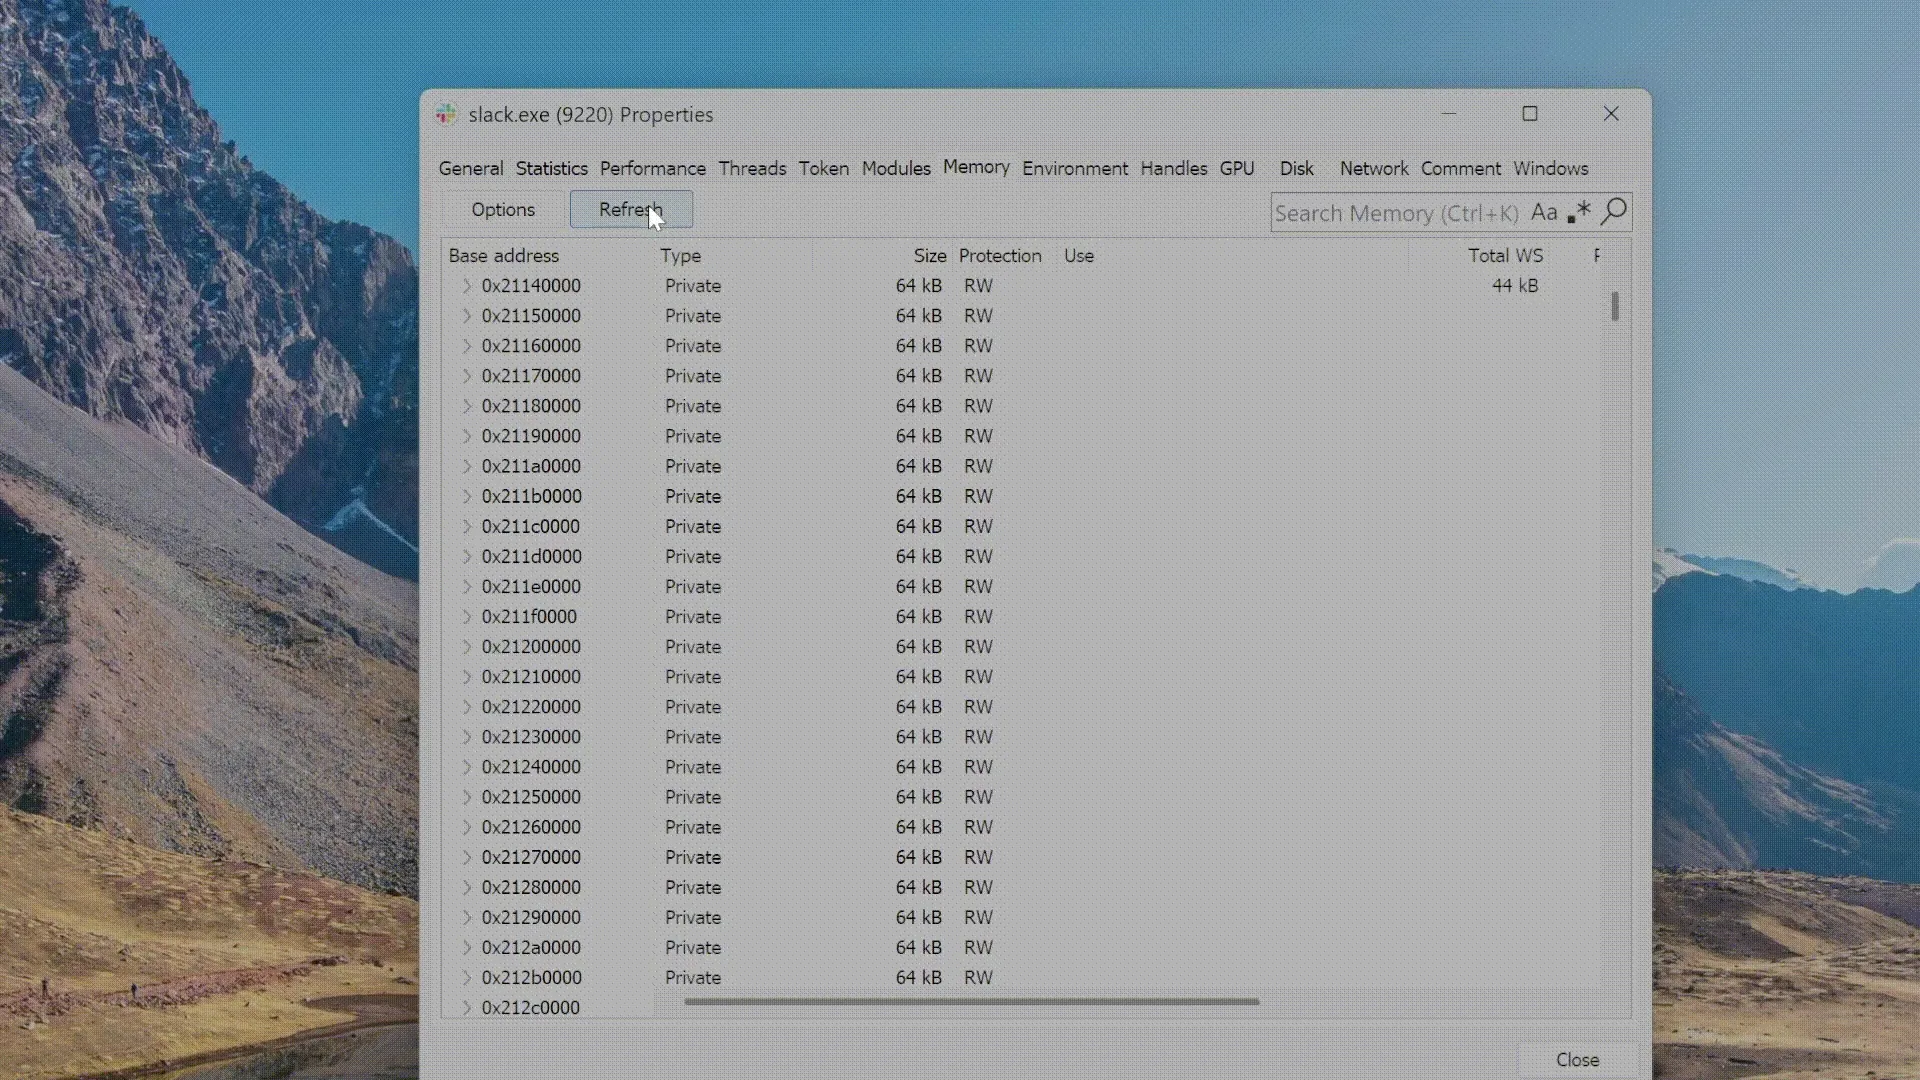Screen dimensions: 1920x1080
Task: Toggle regex search icon
Action: coord(1579,212)
